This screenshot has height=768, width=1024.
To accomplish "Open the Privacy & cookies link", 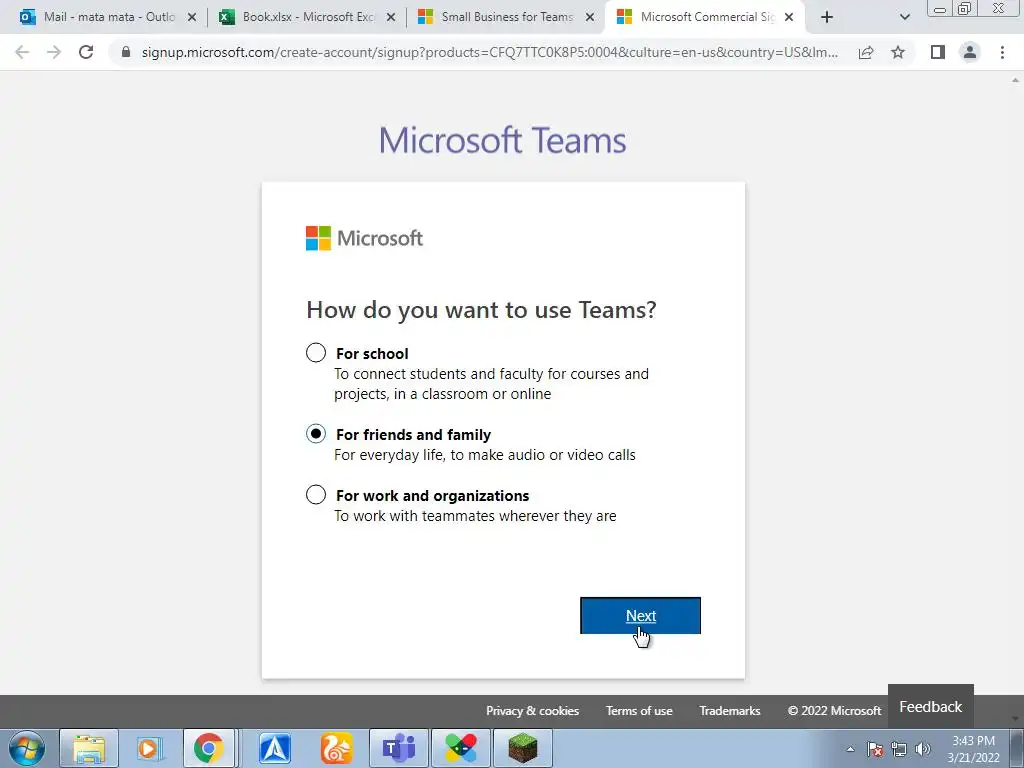I will [532, 711].
